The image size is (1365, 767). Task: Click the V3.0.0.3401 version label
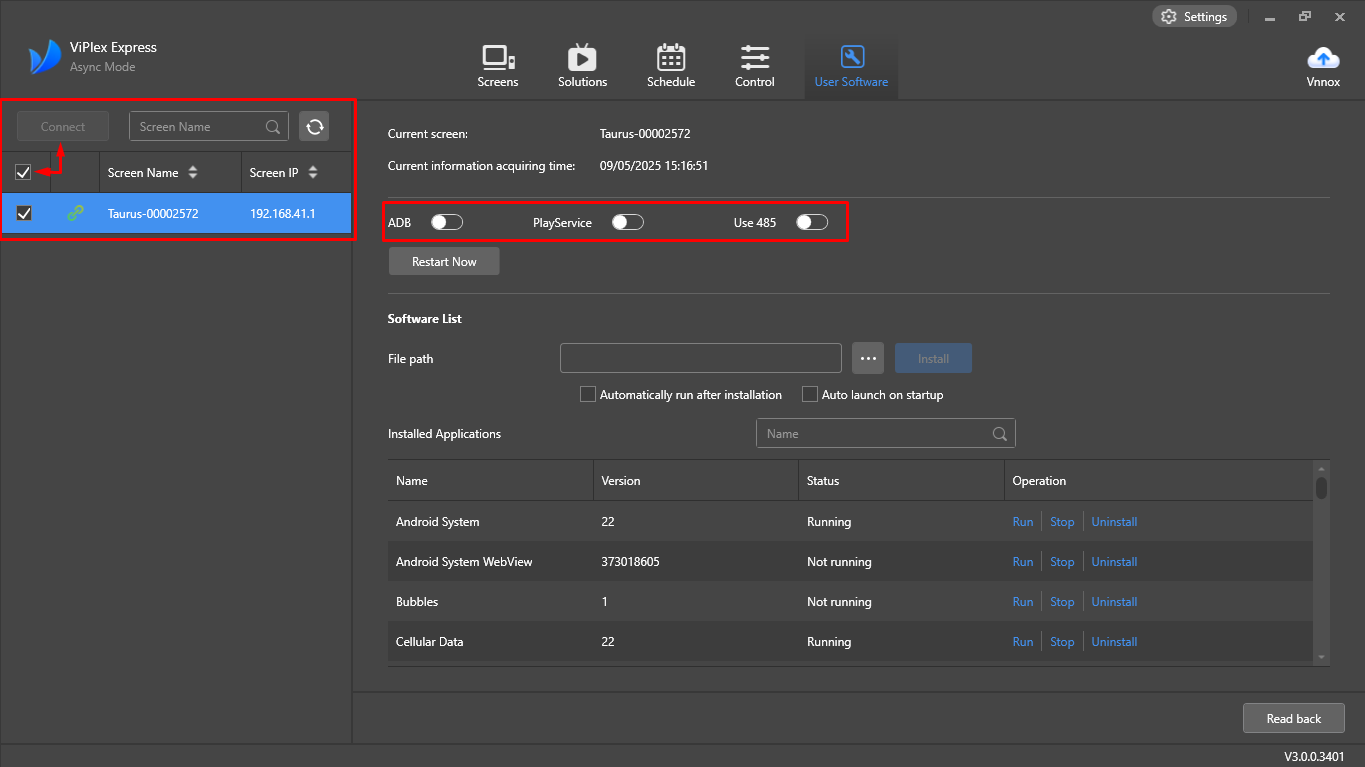(x=1314, y=757)
